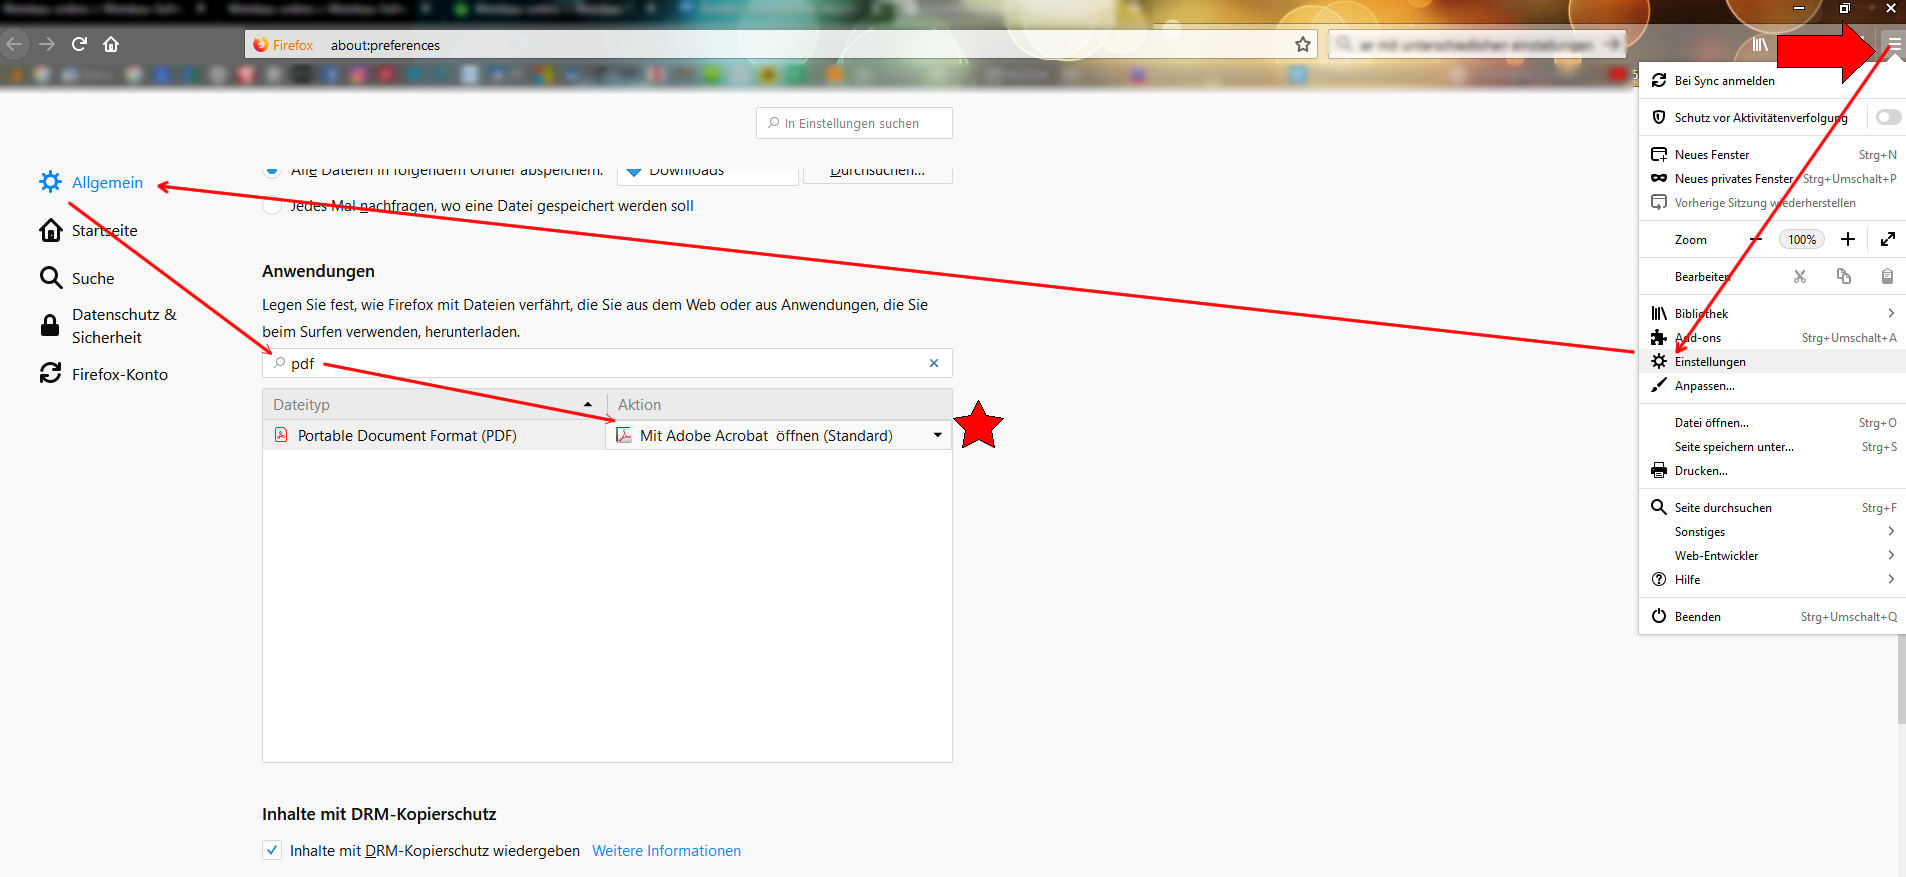Go to home page icon
The height and width of the screenshot is (877, 1906).
[x=111, y=44]
